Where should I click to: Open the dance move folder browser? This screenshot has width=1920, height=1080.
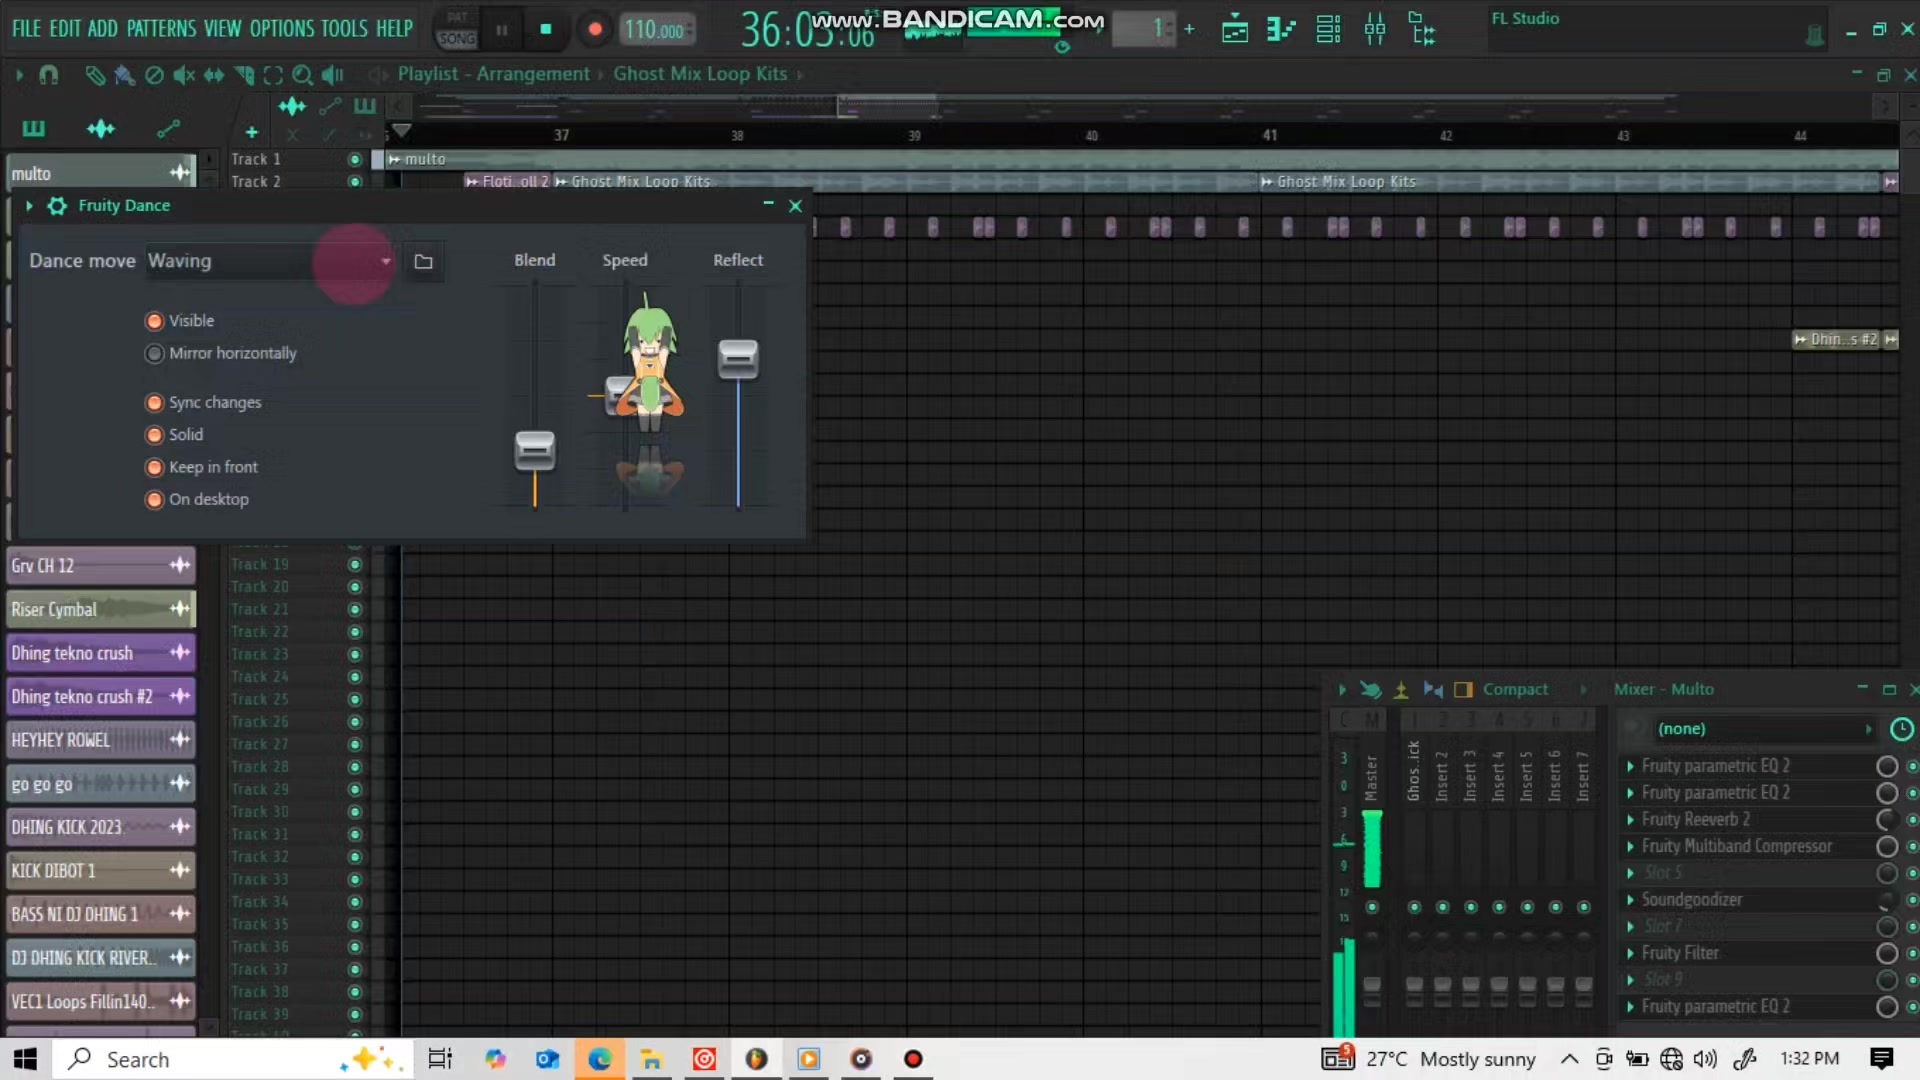(x=424, y=262)
